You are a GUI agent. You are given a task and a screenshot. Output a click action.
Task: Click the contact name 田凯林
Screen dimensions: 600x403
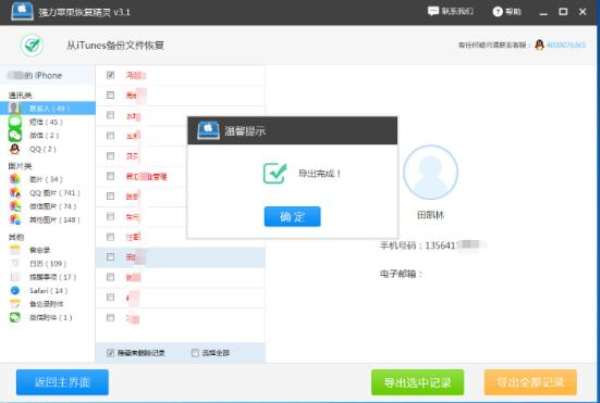tap(430, 215)
